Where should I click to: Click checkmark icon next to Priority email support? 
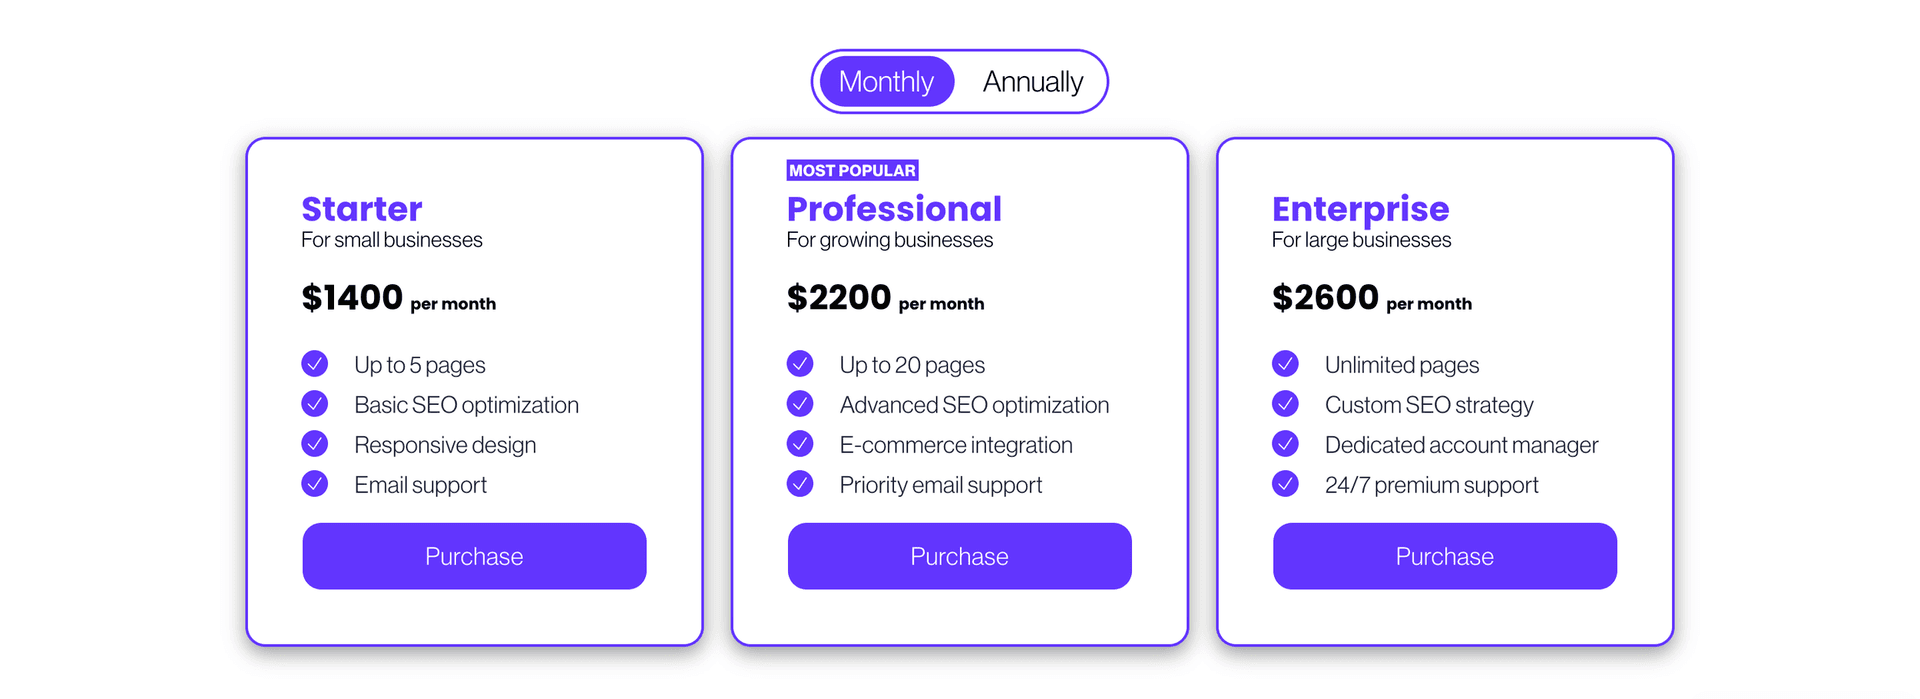800,484
